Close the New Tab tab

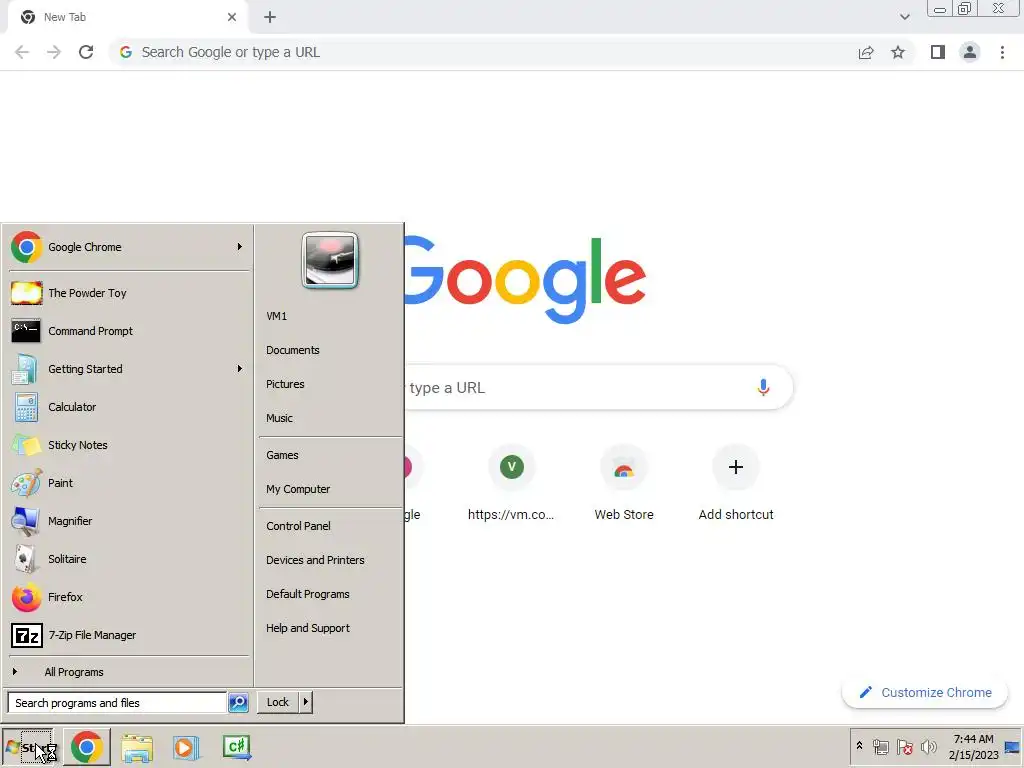[232, 17]
